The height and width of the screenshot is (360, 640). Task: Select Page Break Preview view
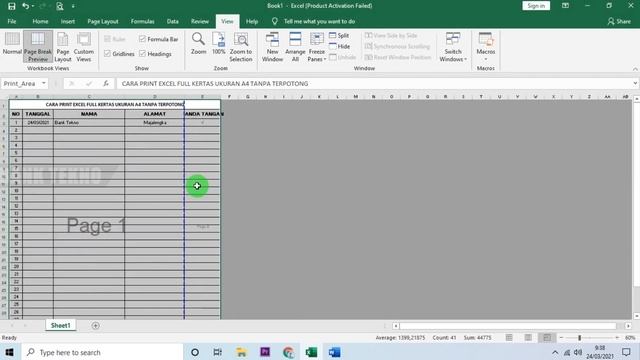coord(38,47)
